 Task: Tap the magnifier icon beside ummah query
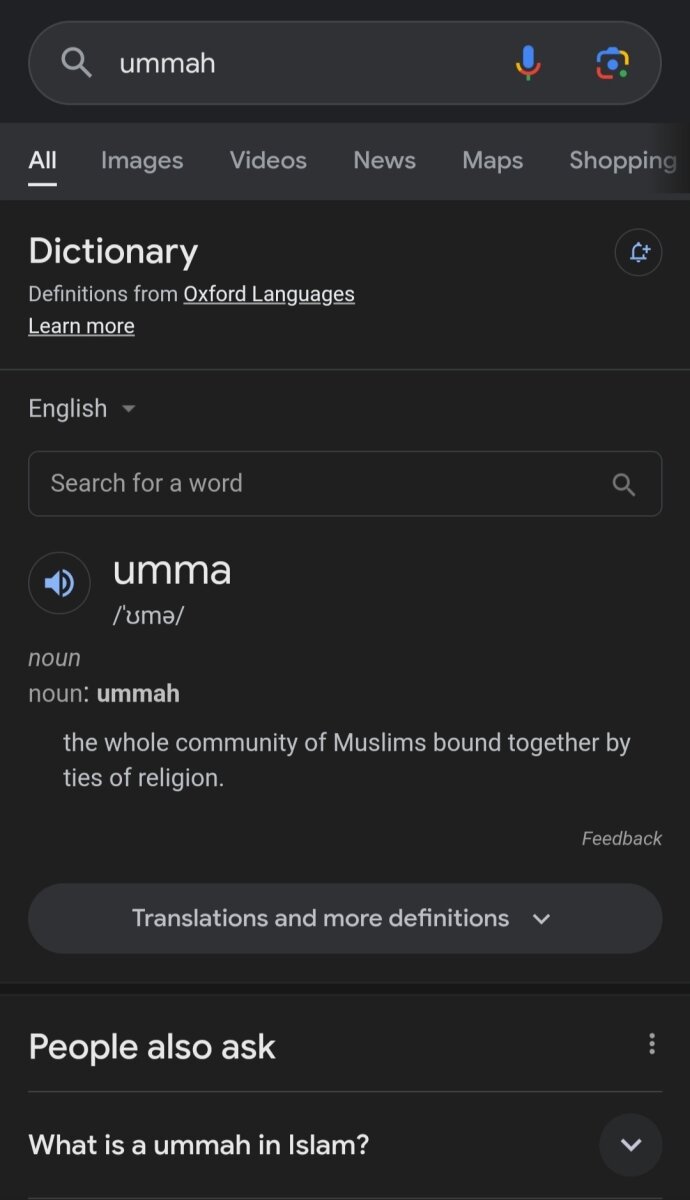(76, 63)
